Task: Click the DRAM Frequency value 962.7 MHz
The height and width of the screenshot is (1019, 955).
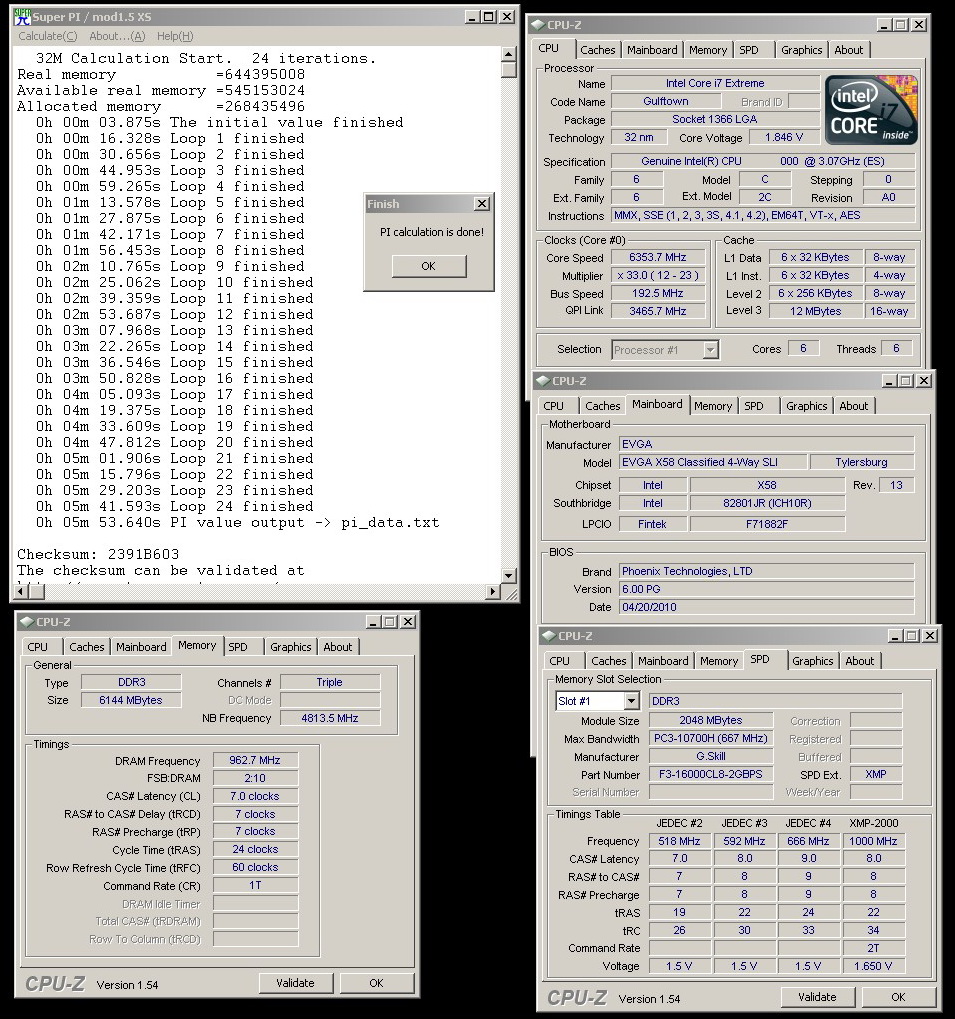Action: [255, 760]
